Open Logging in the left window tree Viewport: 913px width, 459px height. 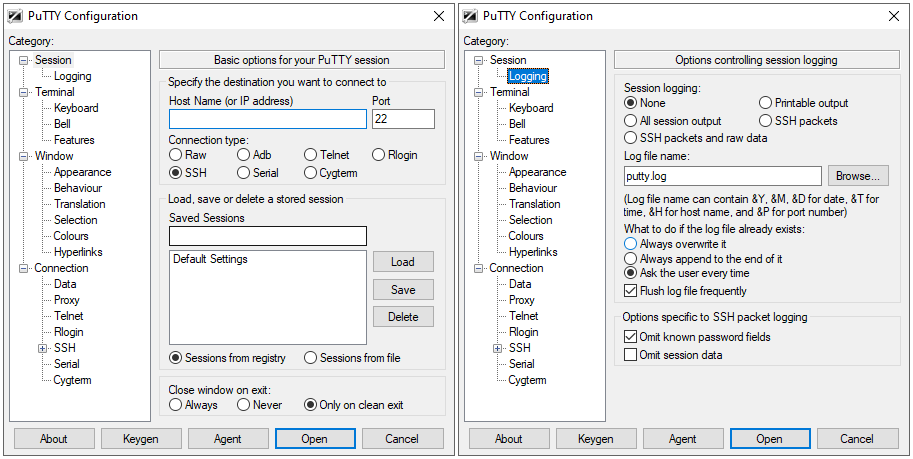pyautogui.click(x=73, y=76)
